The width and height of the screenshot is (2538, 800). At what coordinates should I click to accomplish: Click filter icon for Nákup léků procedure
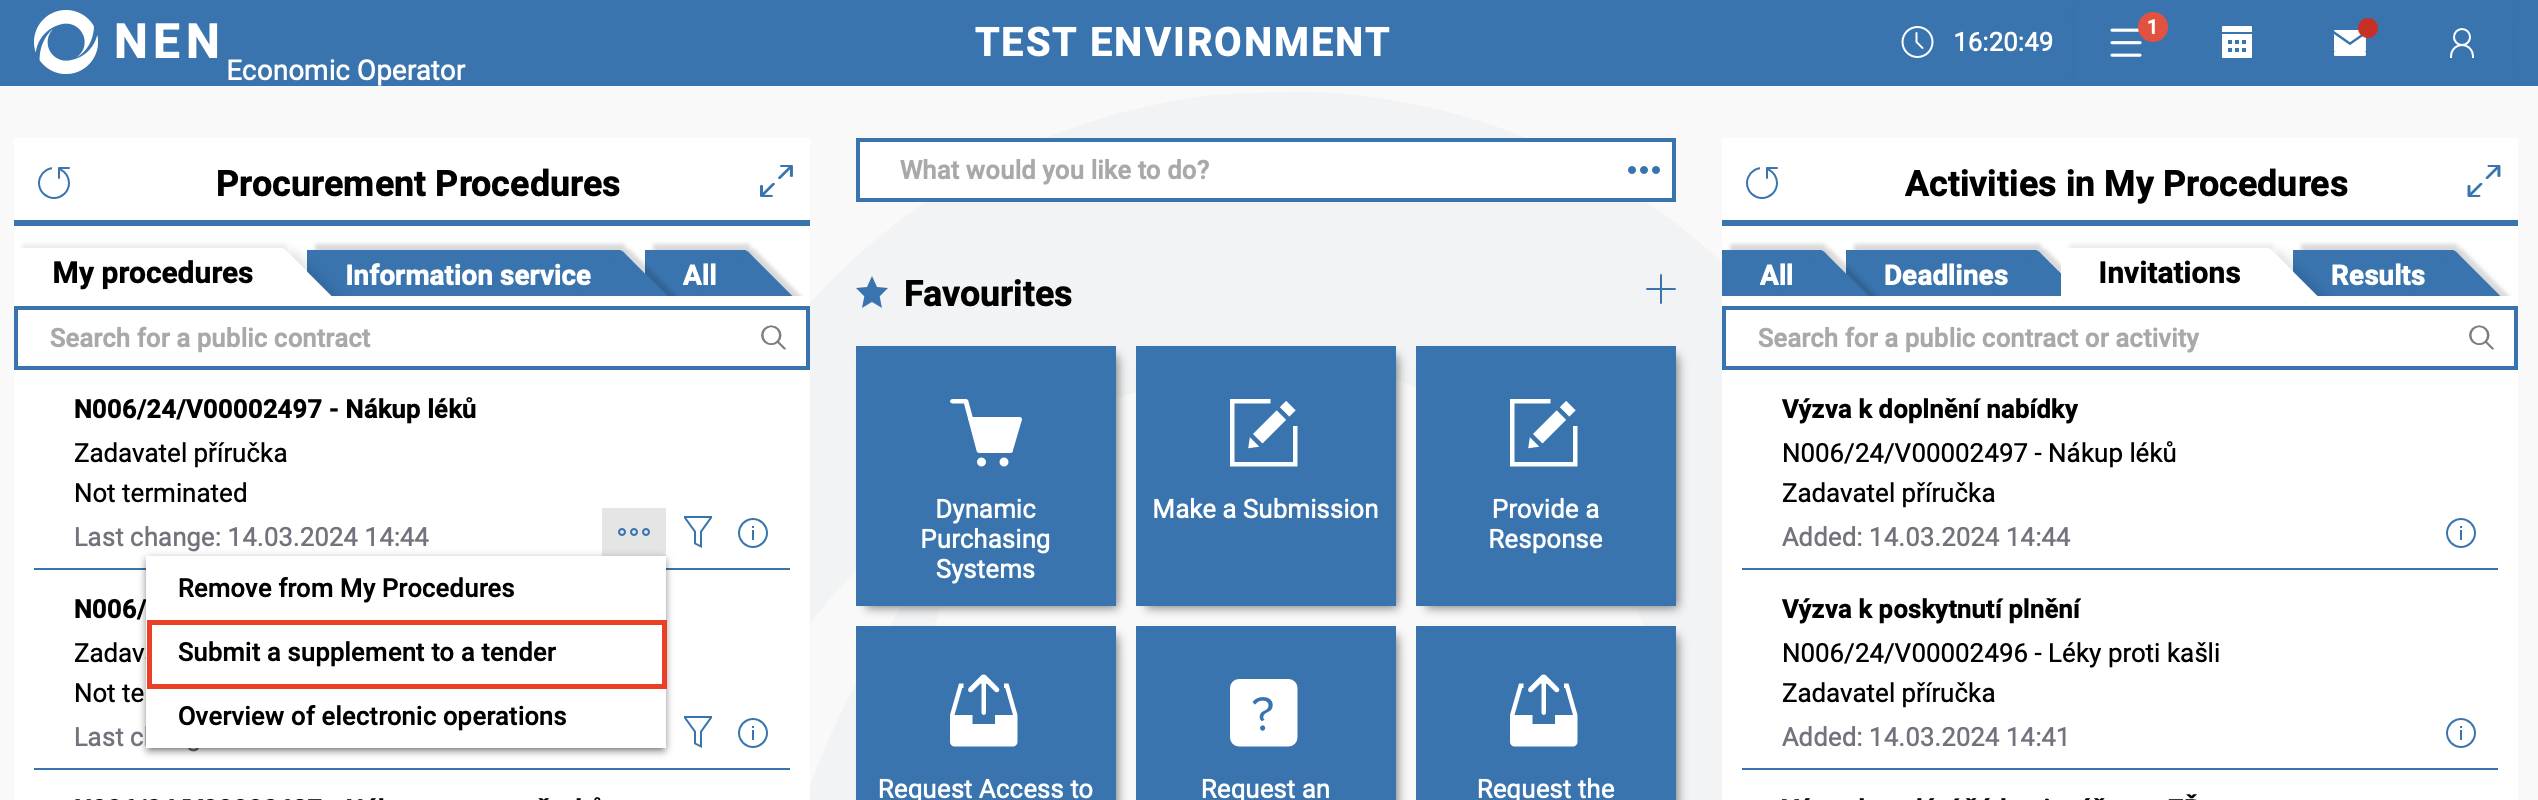coord(698,532)
